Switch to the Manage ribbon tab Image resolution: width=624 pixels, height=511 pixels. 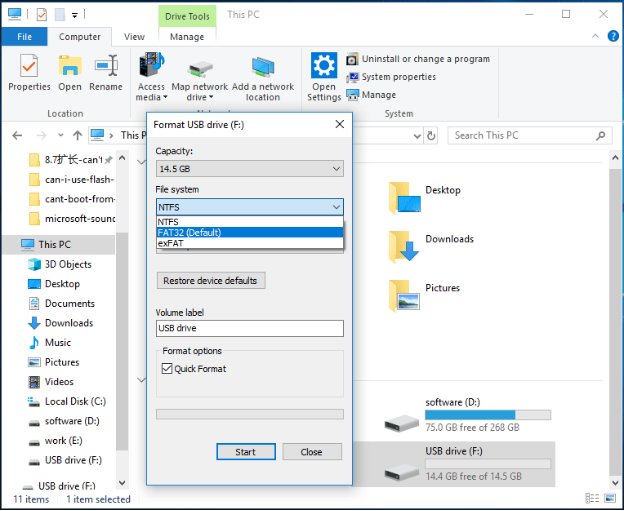click(x=187, y=37)
